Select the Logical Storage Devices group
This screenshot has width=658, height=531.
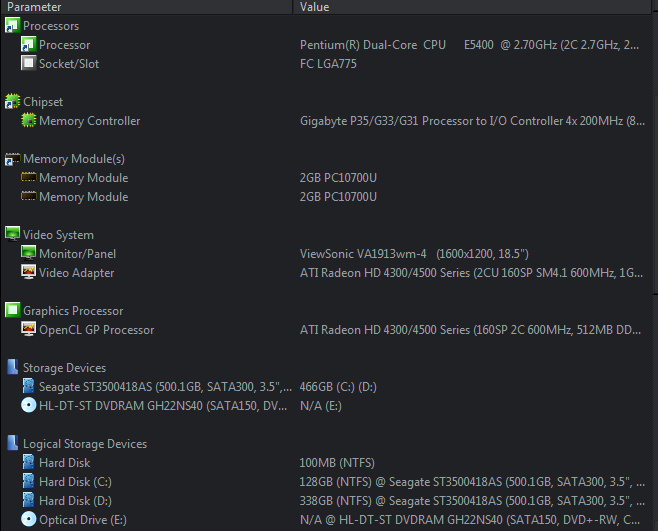tap(327, 444)
